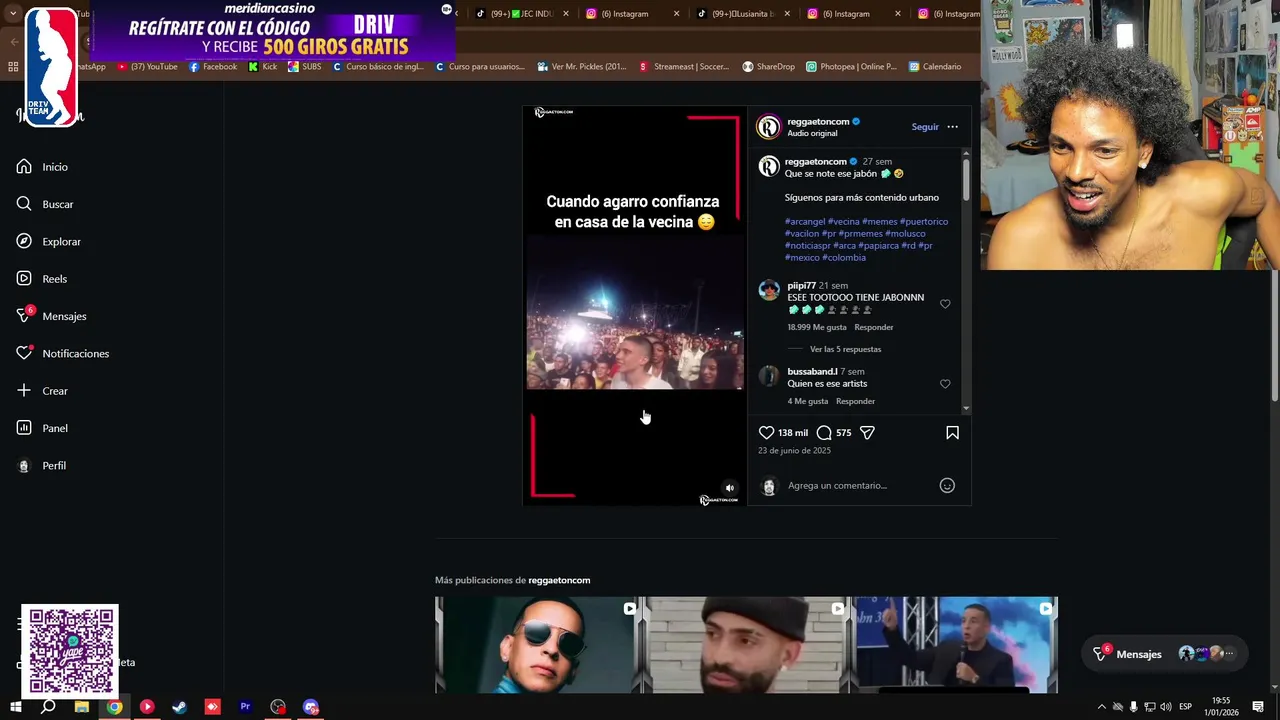Open likes list 138 mil
Screen dimensions: 1280x720
(793, 433)
